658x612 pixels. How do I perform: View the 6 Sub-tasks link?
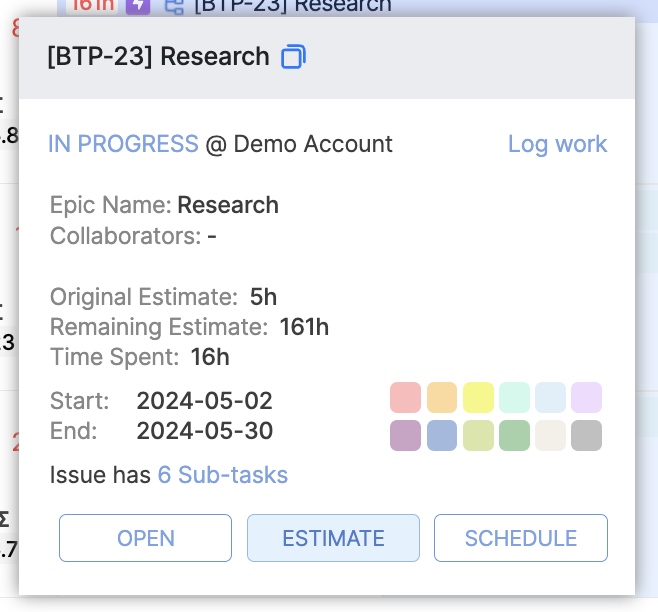tap(223, 475)
